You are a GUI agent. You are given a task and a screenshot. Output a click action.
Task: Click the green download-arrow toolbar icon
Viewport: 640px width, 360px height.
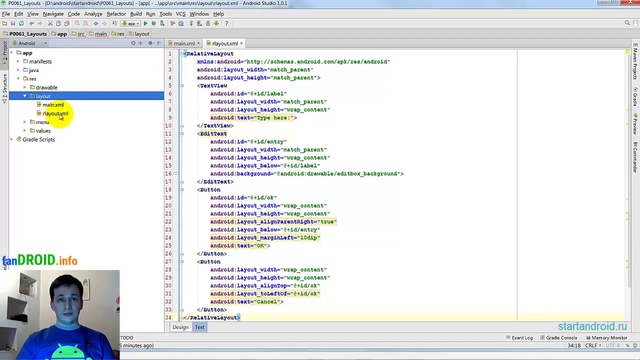tap(216, 24)
